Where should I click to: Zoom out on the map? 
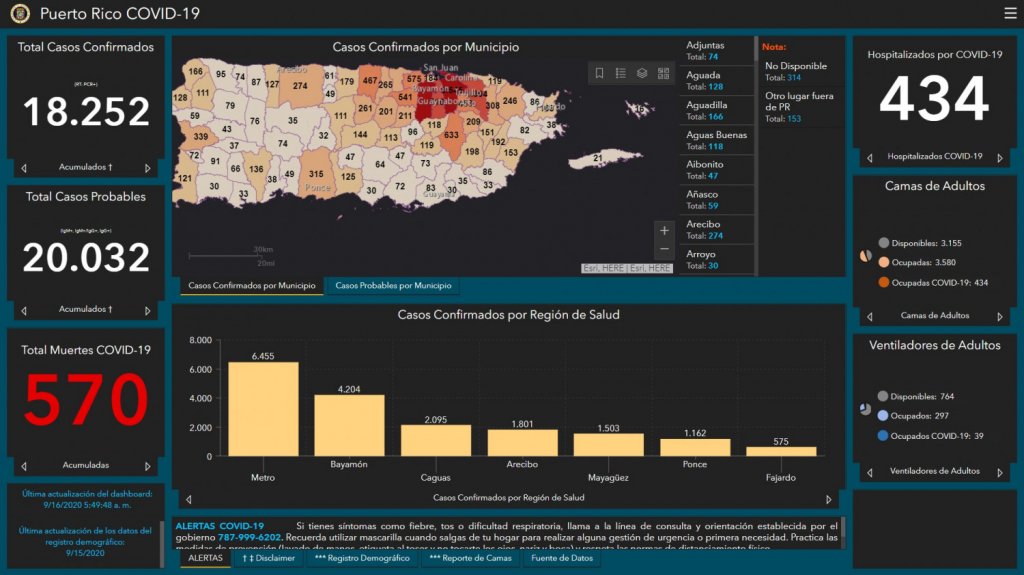[664, 249]
